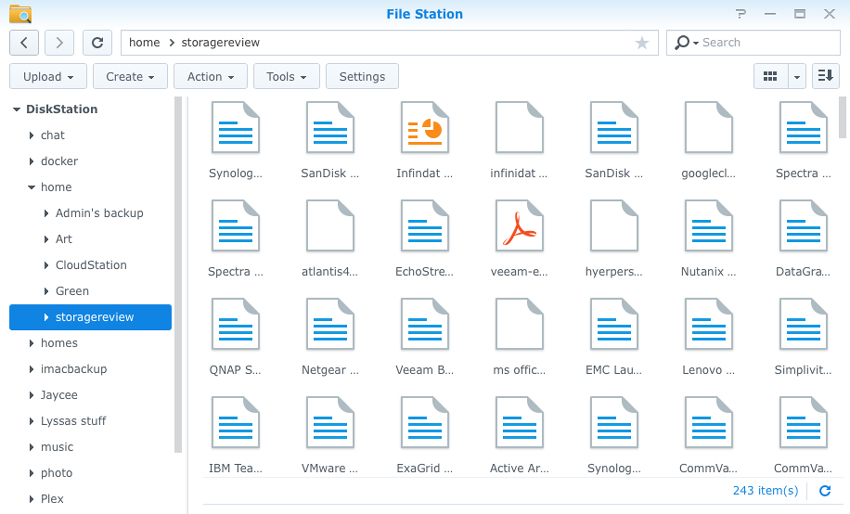Click the EMC Lau... file name label
This screenshot has width=850, height=514.
(614, 370)
